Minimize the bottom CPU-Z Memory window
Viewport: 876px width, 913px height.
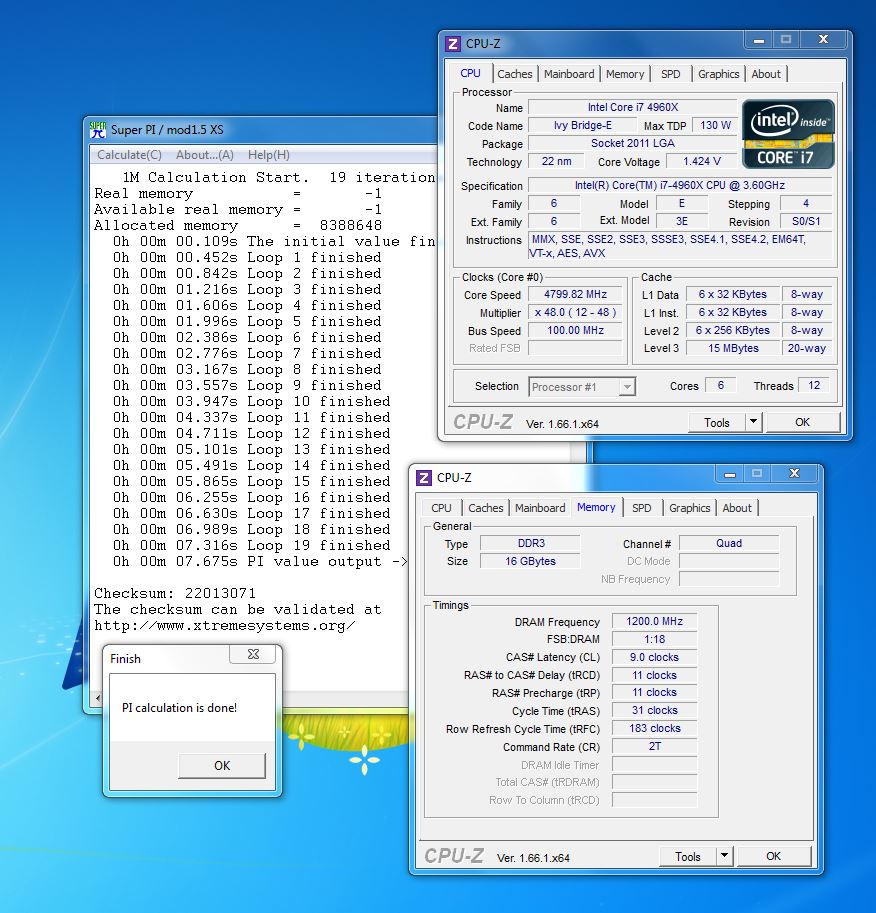(x=729, y=474)
